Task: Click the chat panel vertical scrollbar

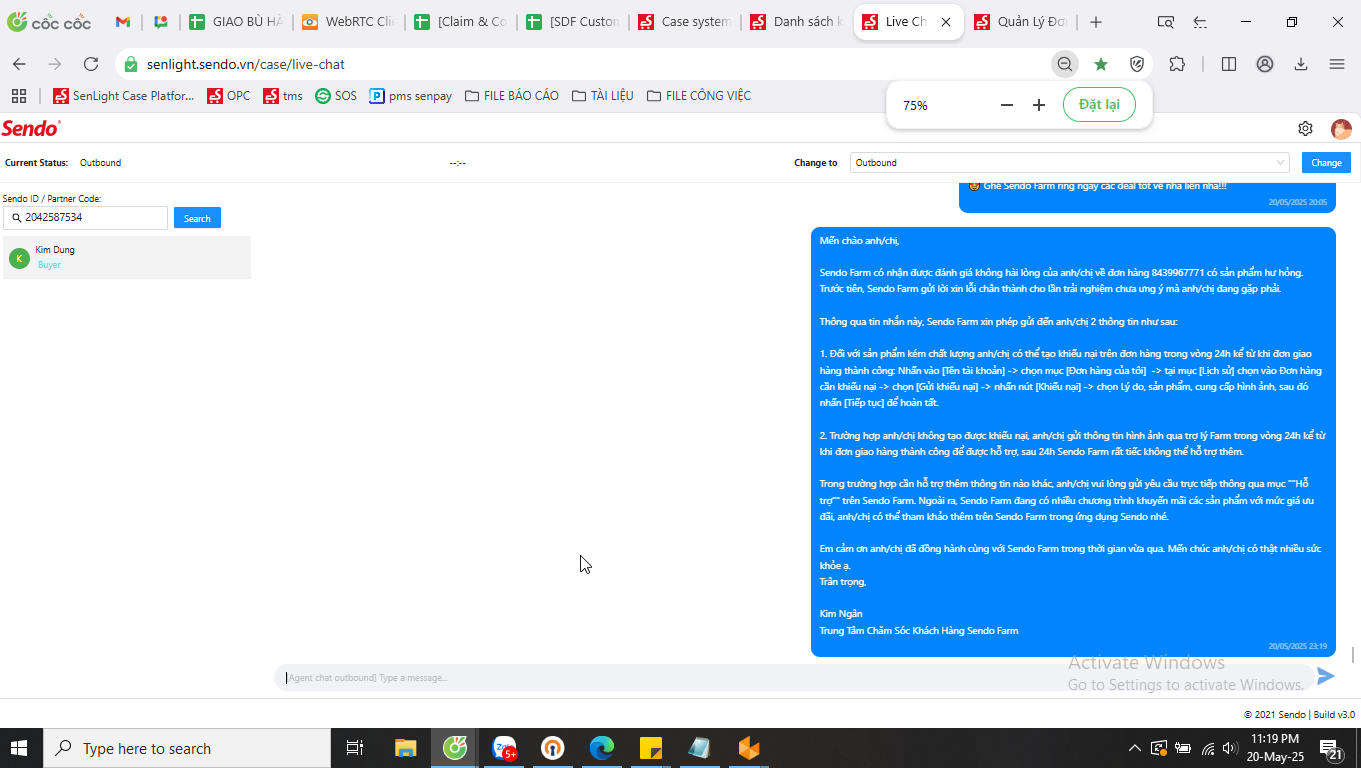Action: (1354, 654)
